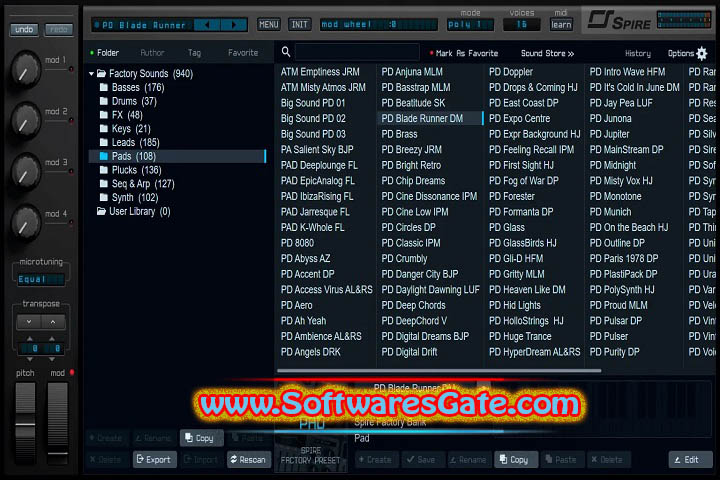The image size is (720, 480).
Task: Select preset Big Sound PD 01
Action: point(313,103)
